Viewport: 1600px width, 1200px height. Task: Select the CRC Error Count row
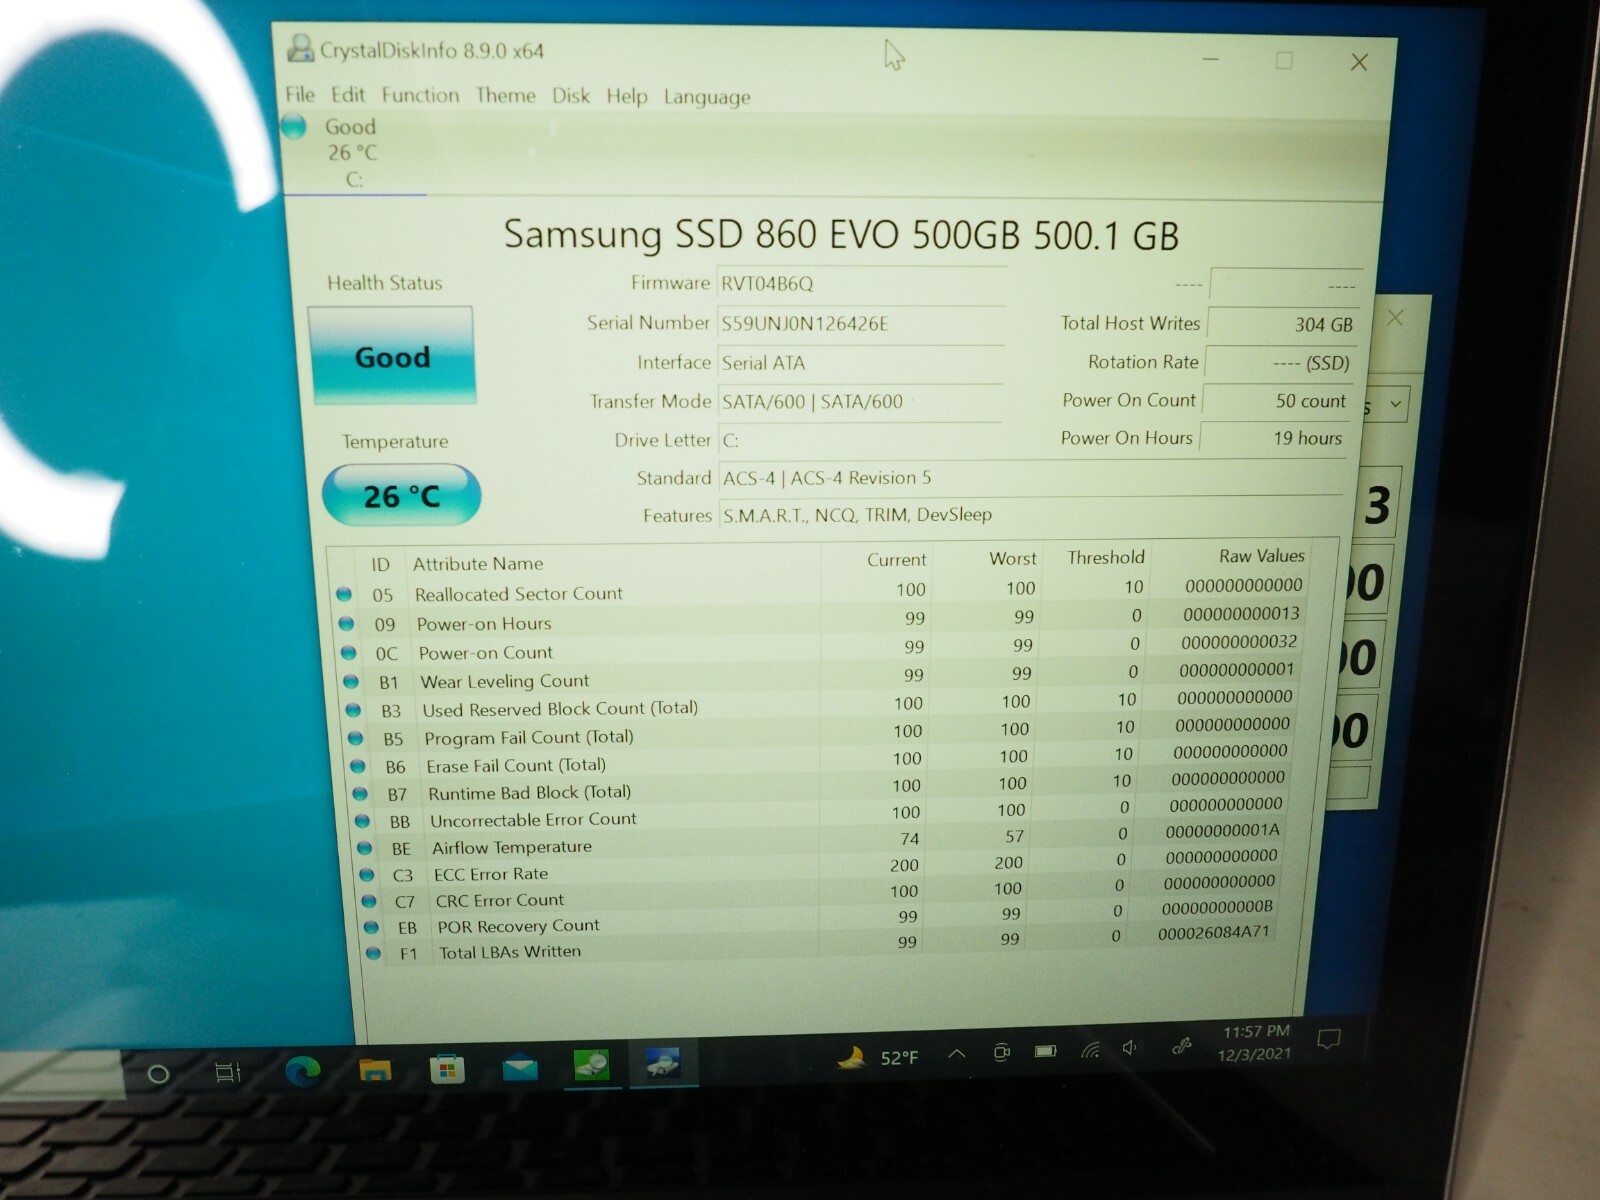point(821,893)
